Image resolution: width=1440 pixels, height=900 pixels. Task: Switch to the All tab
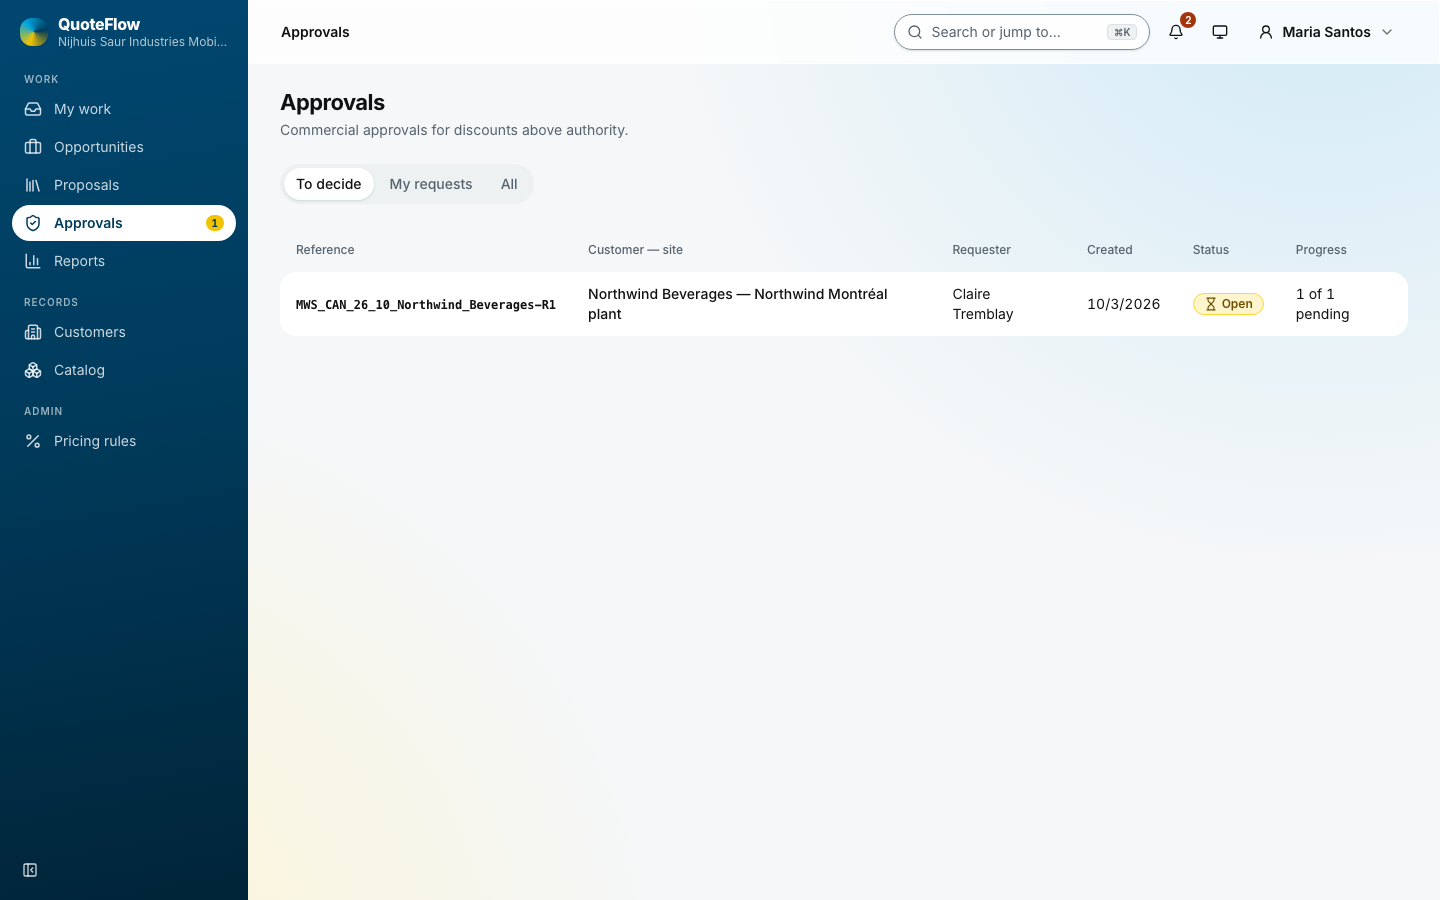tap(509, 184)
